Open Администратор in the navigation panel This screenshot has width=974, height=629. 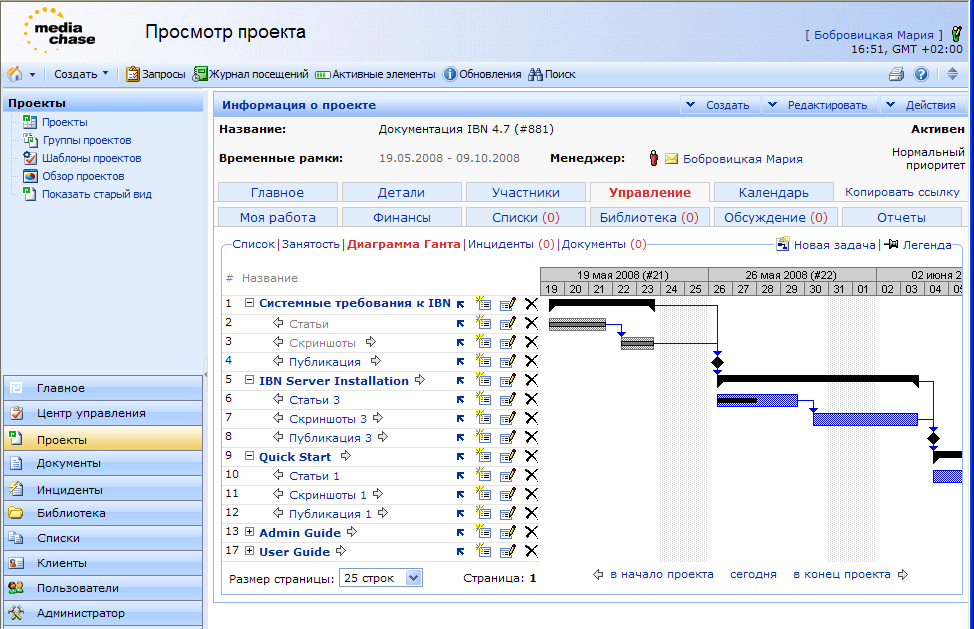click(x=103, y=613)
